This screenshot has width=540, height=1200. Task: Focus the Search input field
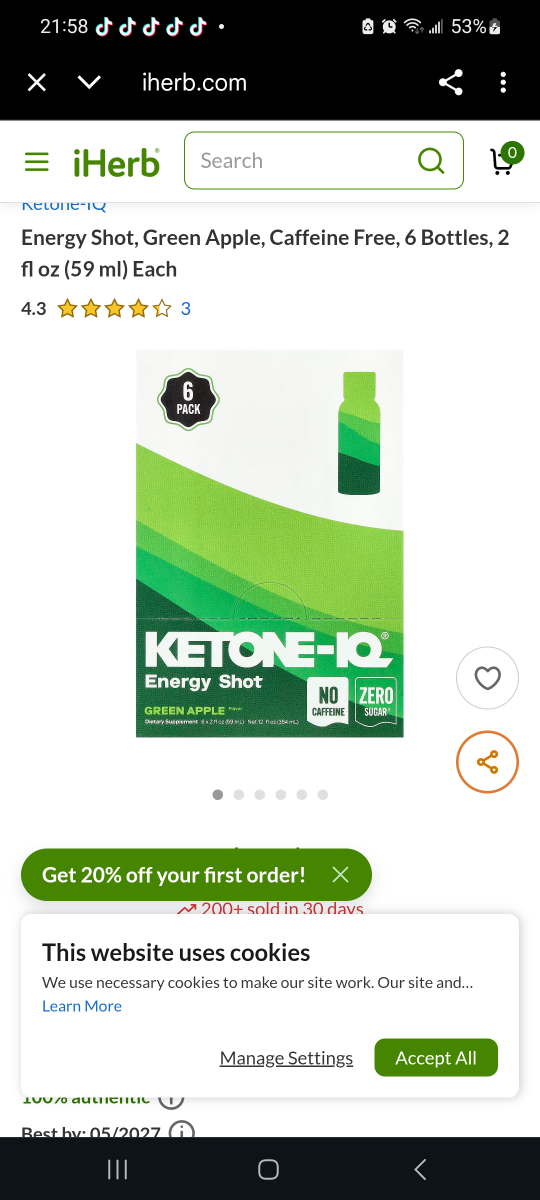click(x=324, y=160)
